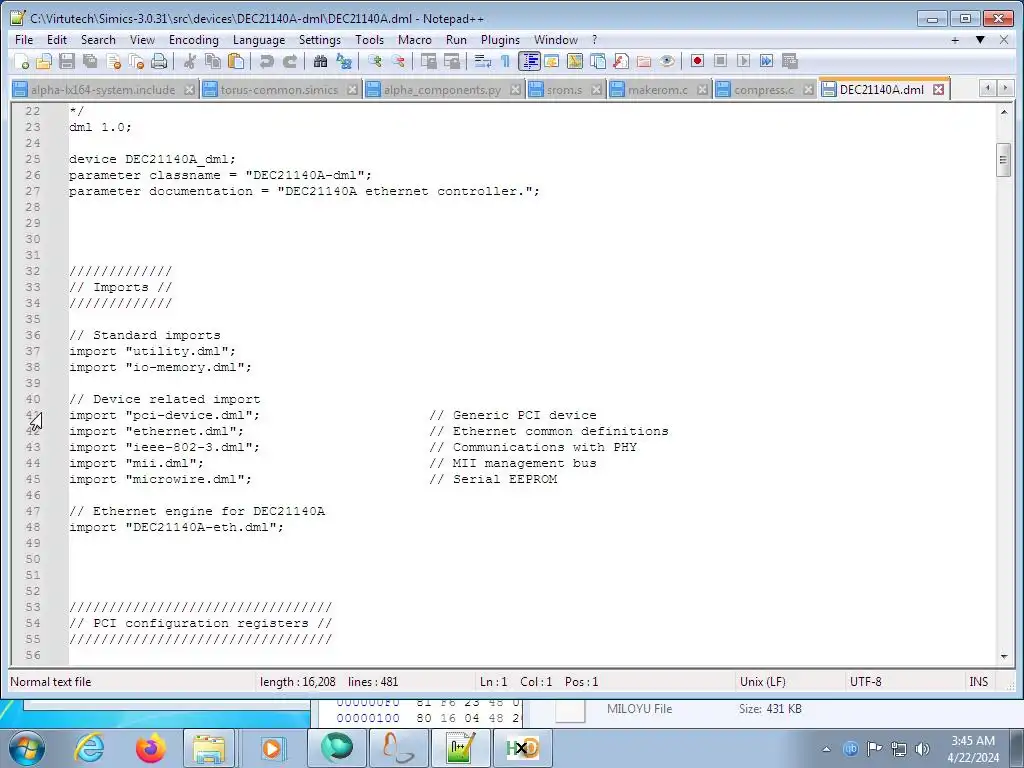Click the user-defined language icon

(552, 61)
